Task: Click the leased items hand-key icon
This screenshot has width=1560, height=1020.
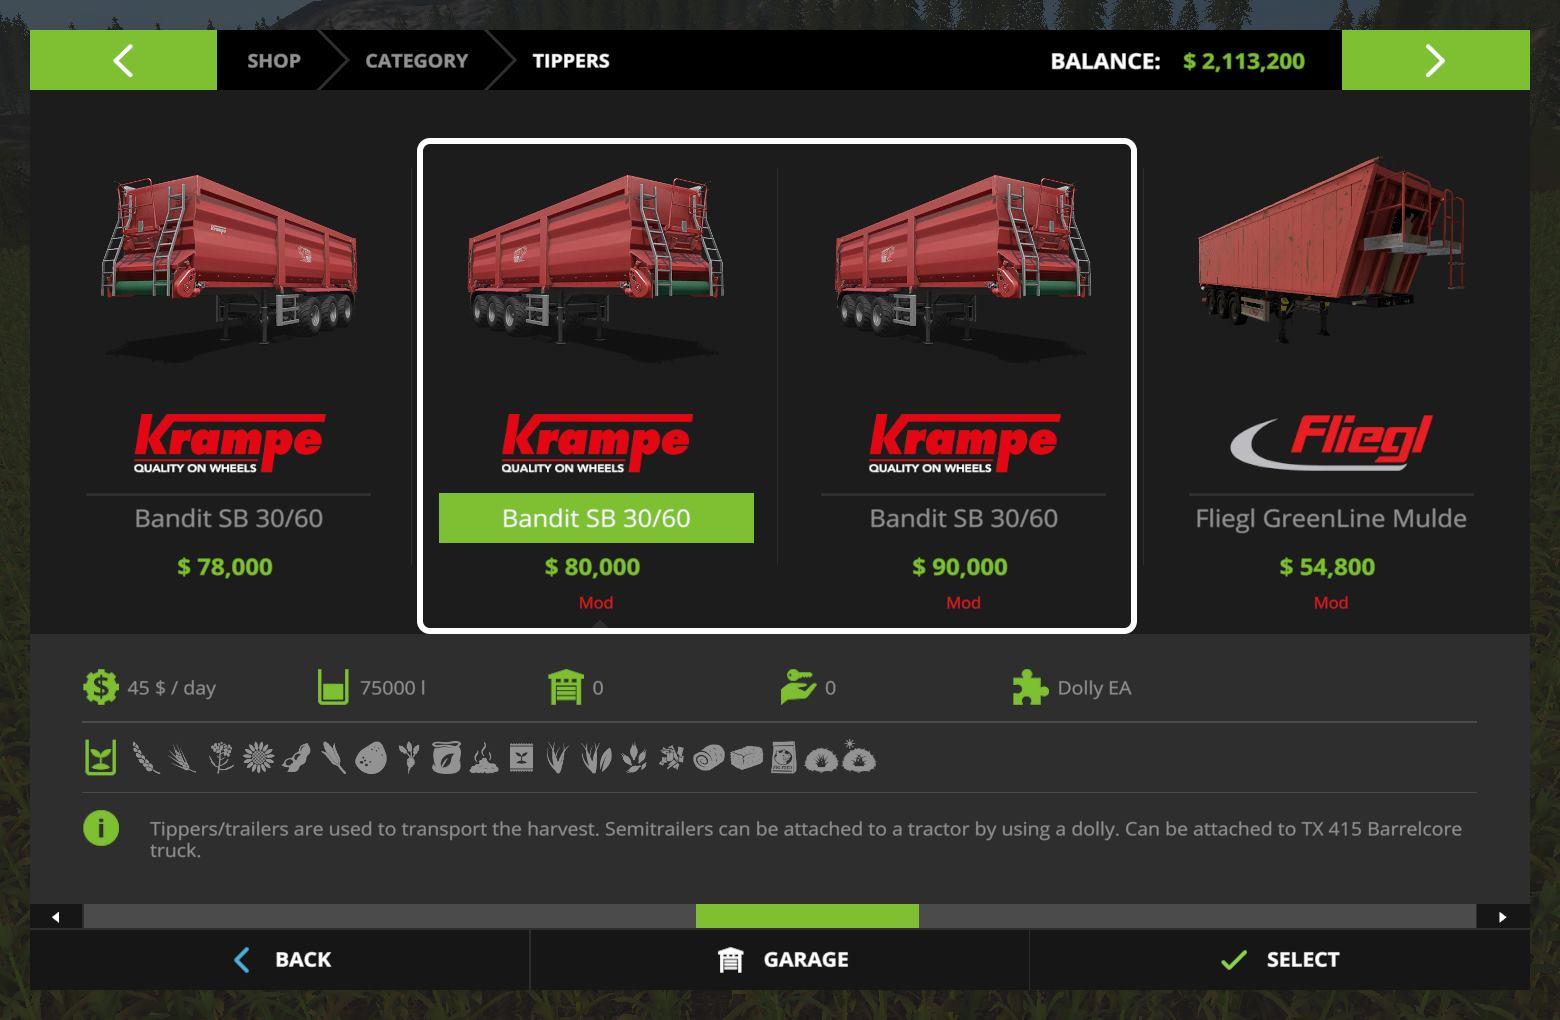Action: 798,687
